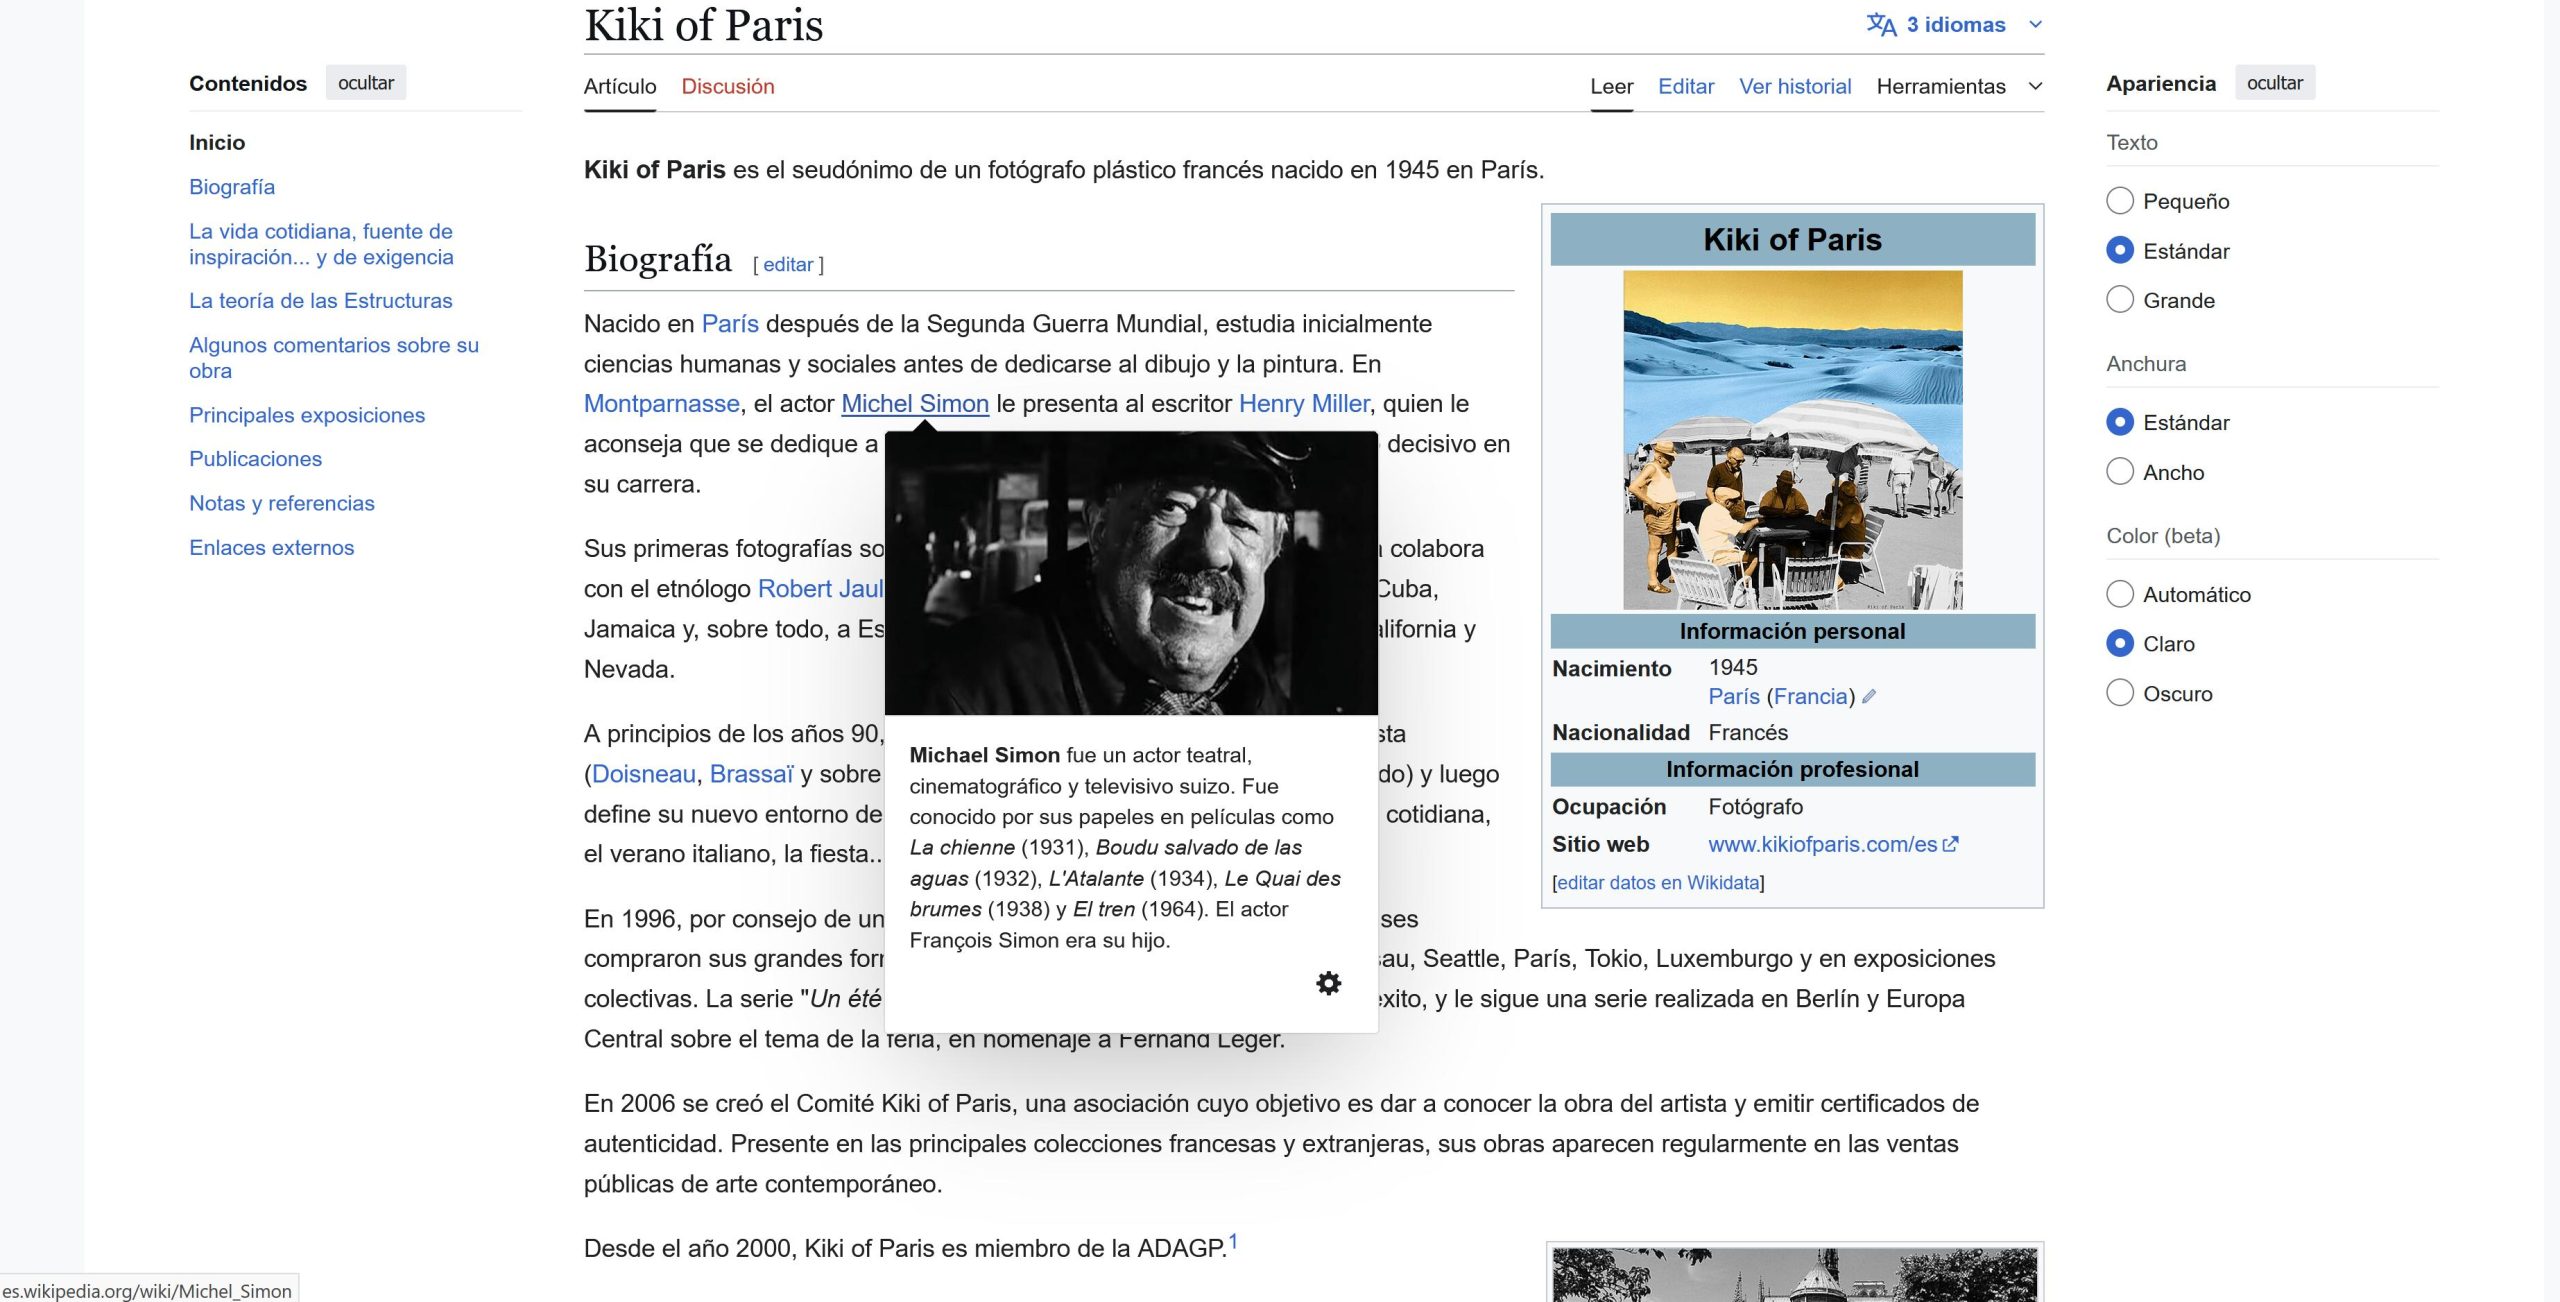Screen dimensions: 2560x1302
Task: Jump to Notas y referencias section
Action: tap(282, 503)
